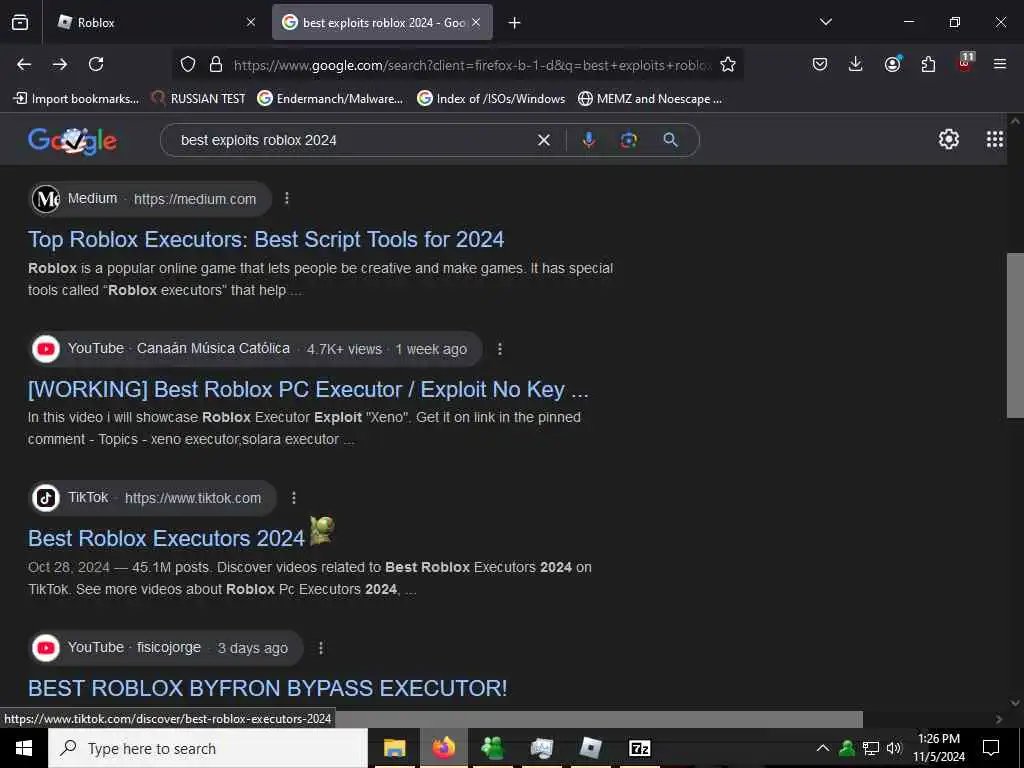Open the Medium source link
Image resolution: width=1024 pixels, height=768 pixels.
(x=151, y=199)
